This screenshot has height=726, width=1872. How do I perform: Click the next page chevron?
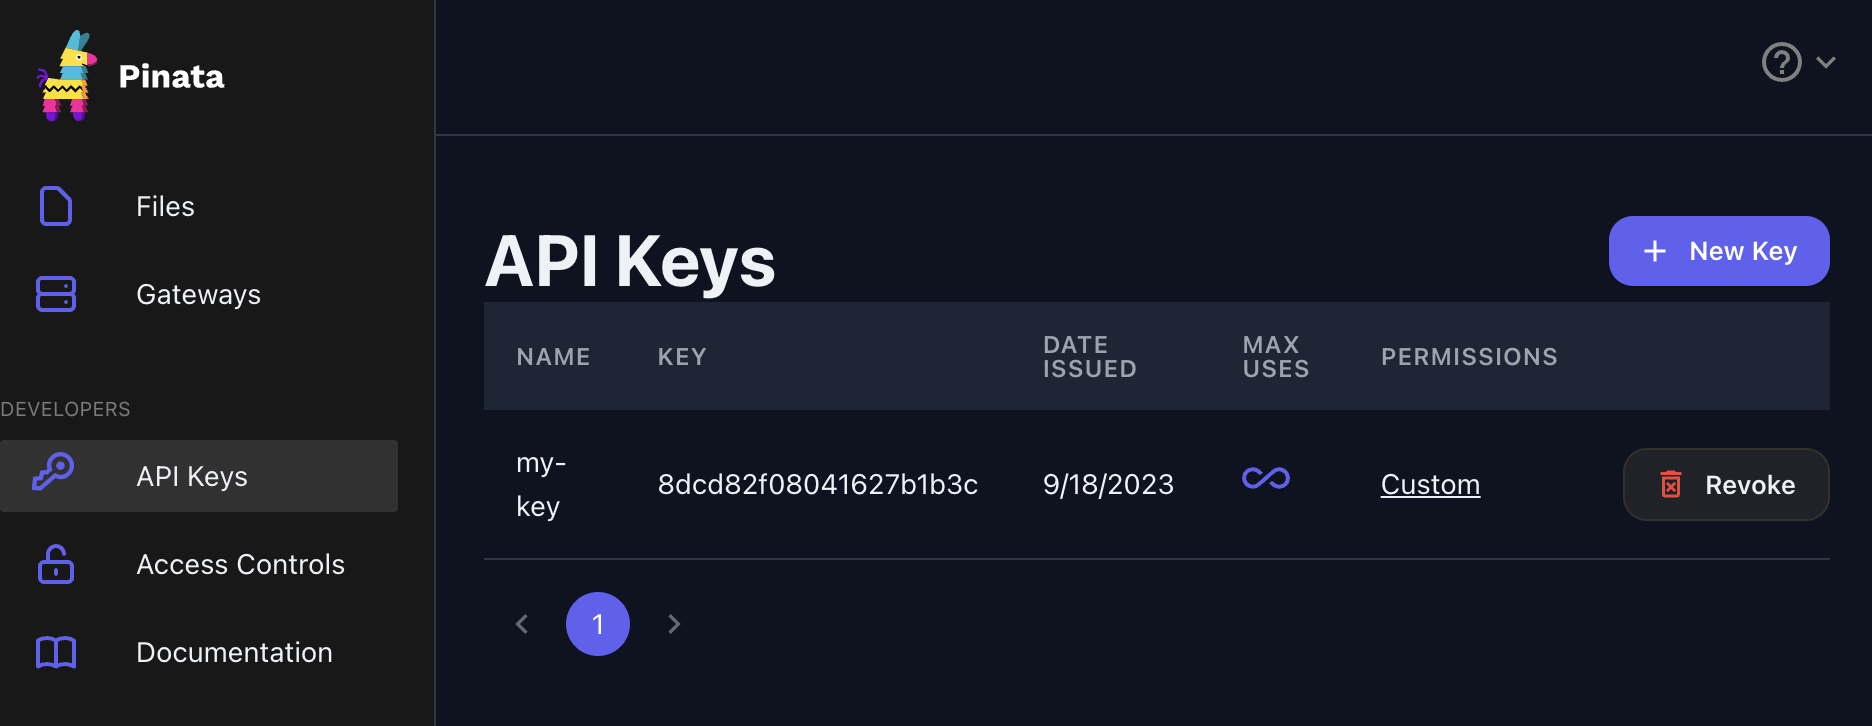(674, 623)
